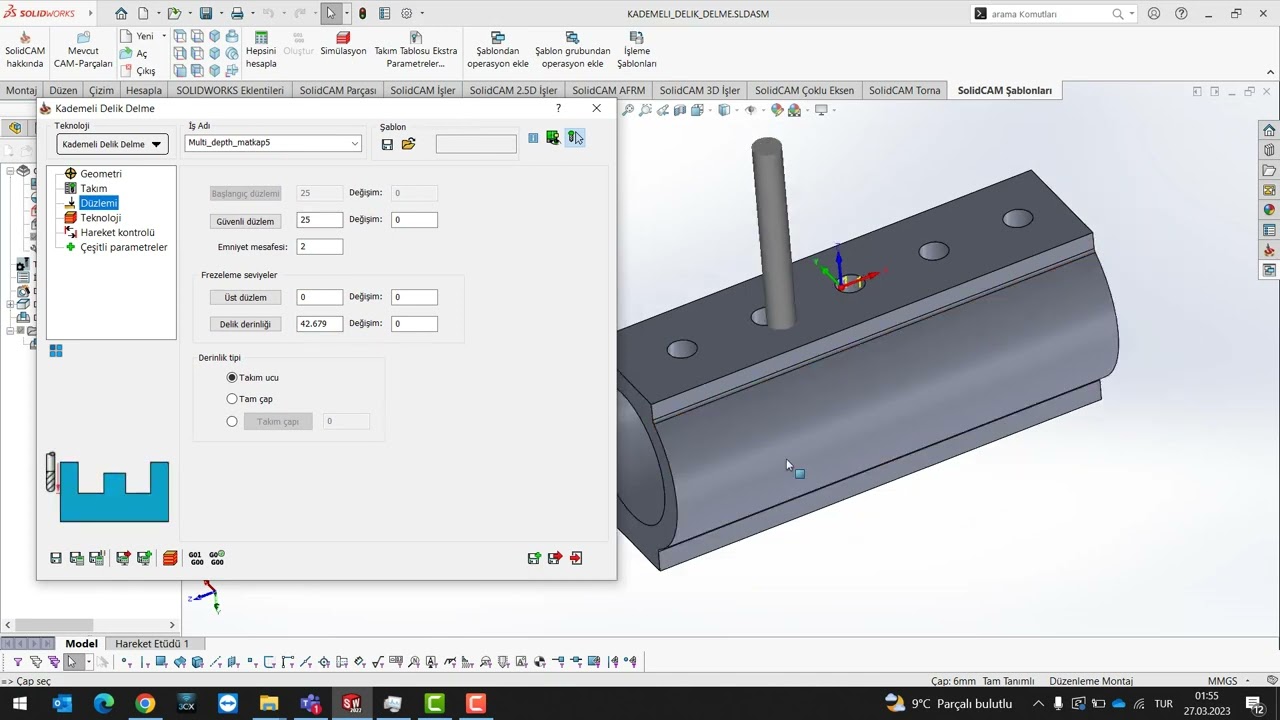
Task: Select the Takım ucu depth type
Action: coord(232,377)
